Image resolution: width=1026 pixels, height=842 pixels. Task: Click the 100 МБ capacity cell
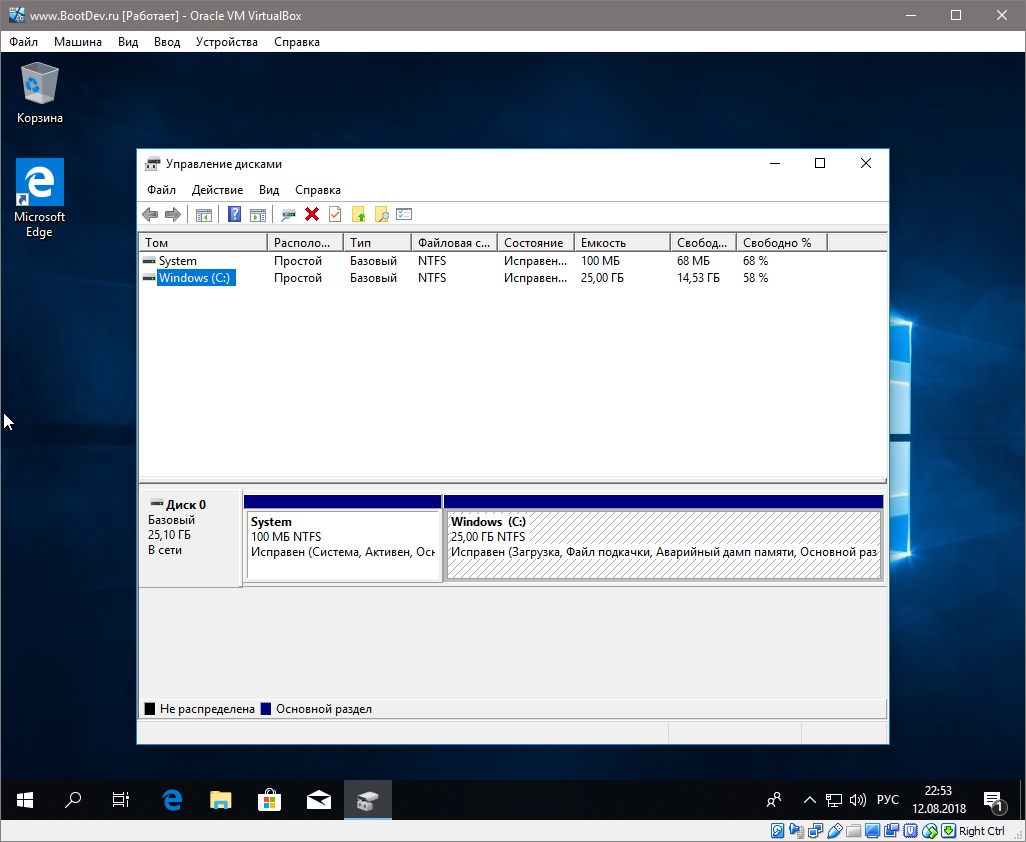(x=600, y=260)
